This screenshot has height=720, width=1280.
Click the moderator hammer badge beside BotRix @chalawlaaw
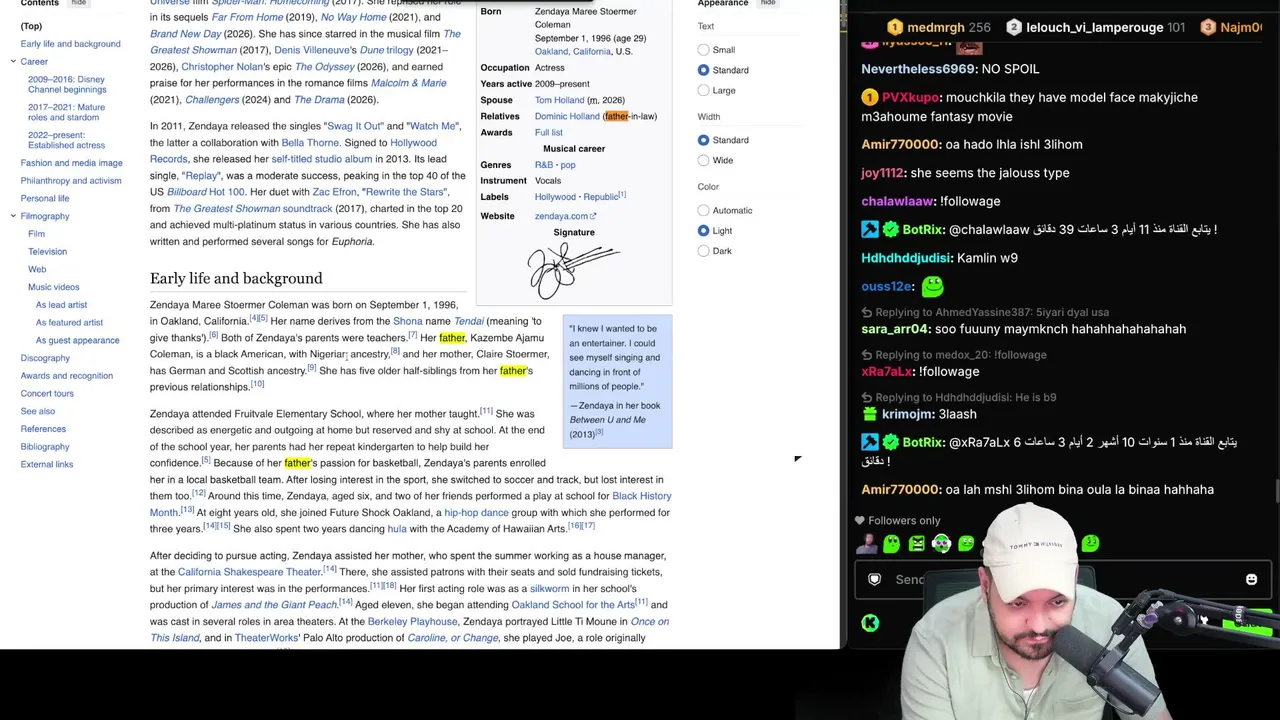pos(870,230)
